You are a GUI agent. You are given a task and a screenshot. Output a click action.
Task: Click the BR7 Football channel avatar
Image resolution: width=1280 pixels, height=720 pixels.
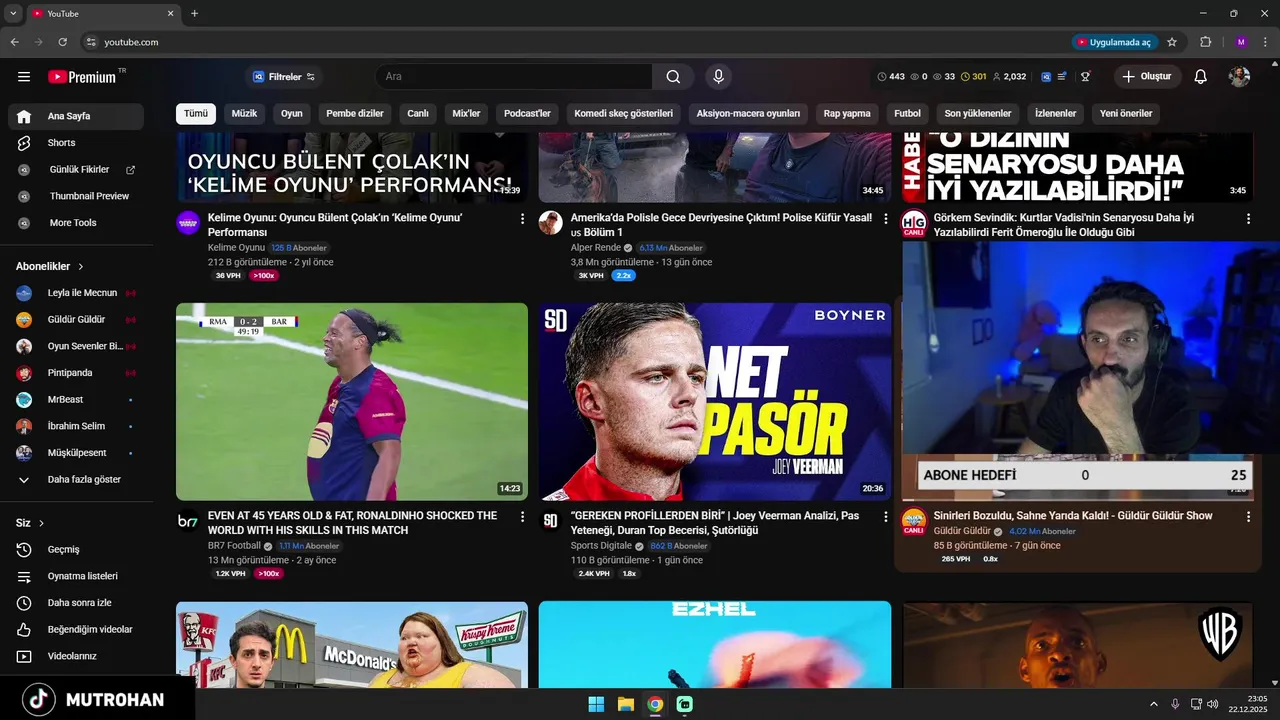click(x=188, y=521)
